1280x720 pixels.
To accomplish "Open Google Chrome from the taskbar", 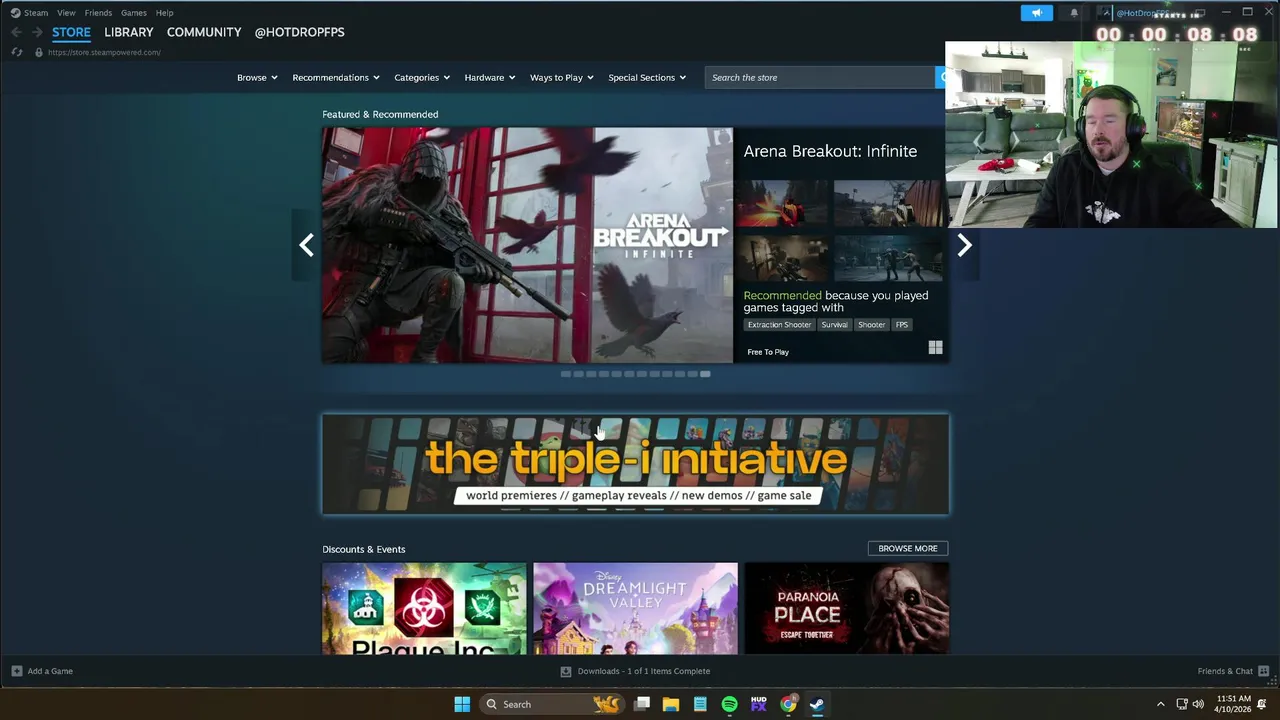I will coord(788,704).
